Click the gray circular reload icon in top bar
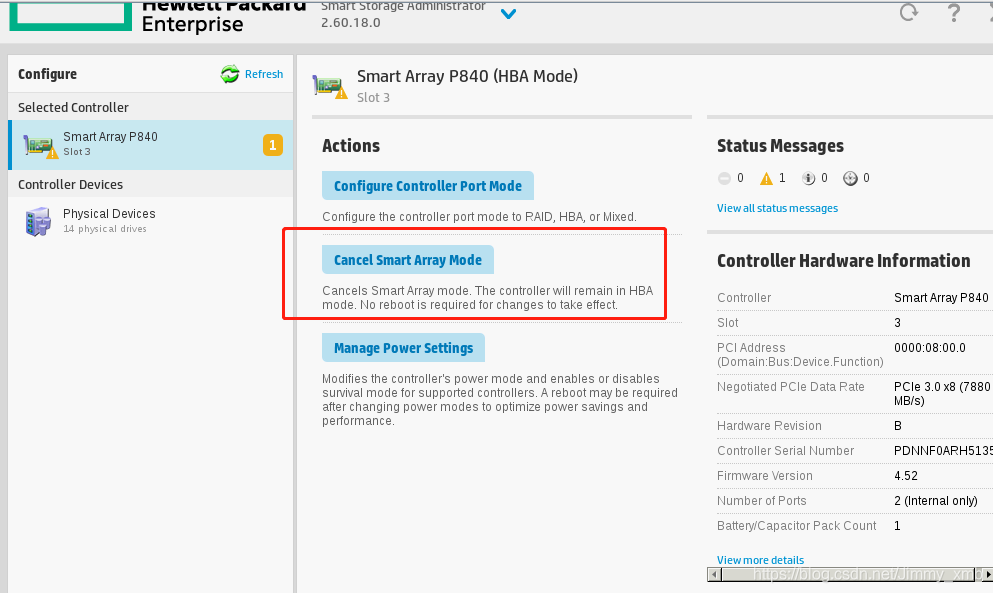Image resolution: width=993 pixels, height=593 pixels. coord(909,12)
